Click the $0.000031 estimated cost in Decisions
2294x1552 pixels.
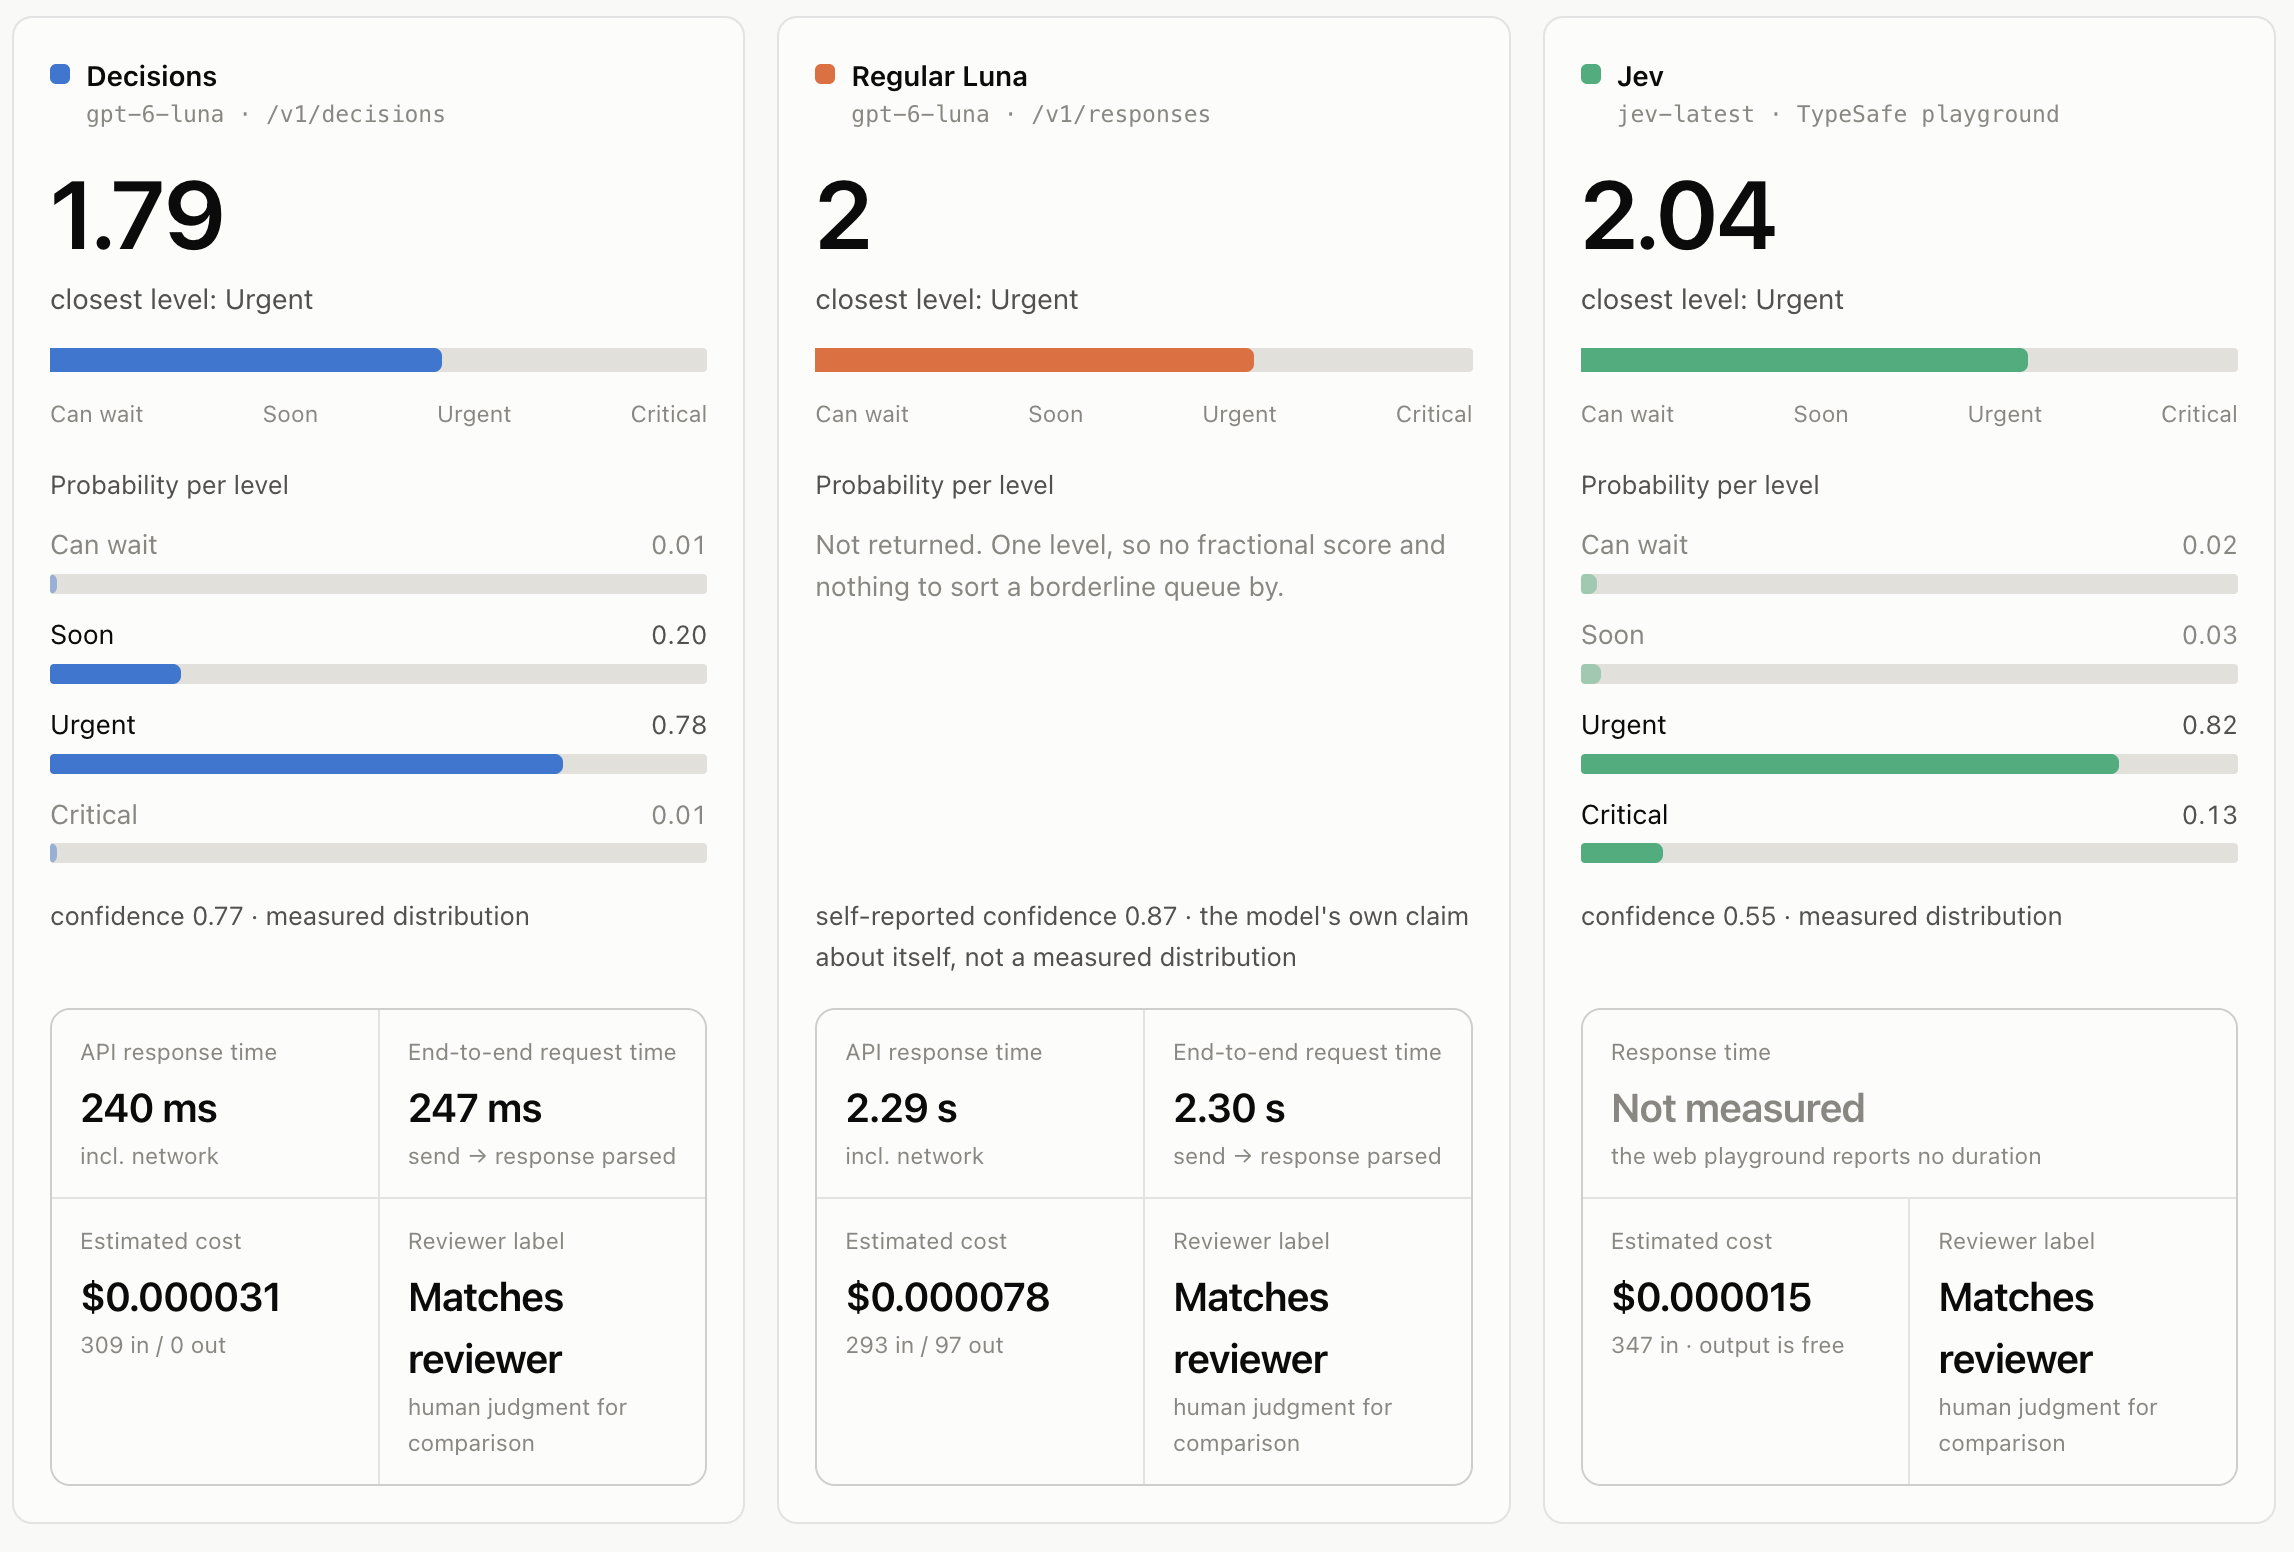(181, 1297)
